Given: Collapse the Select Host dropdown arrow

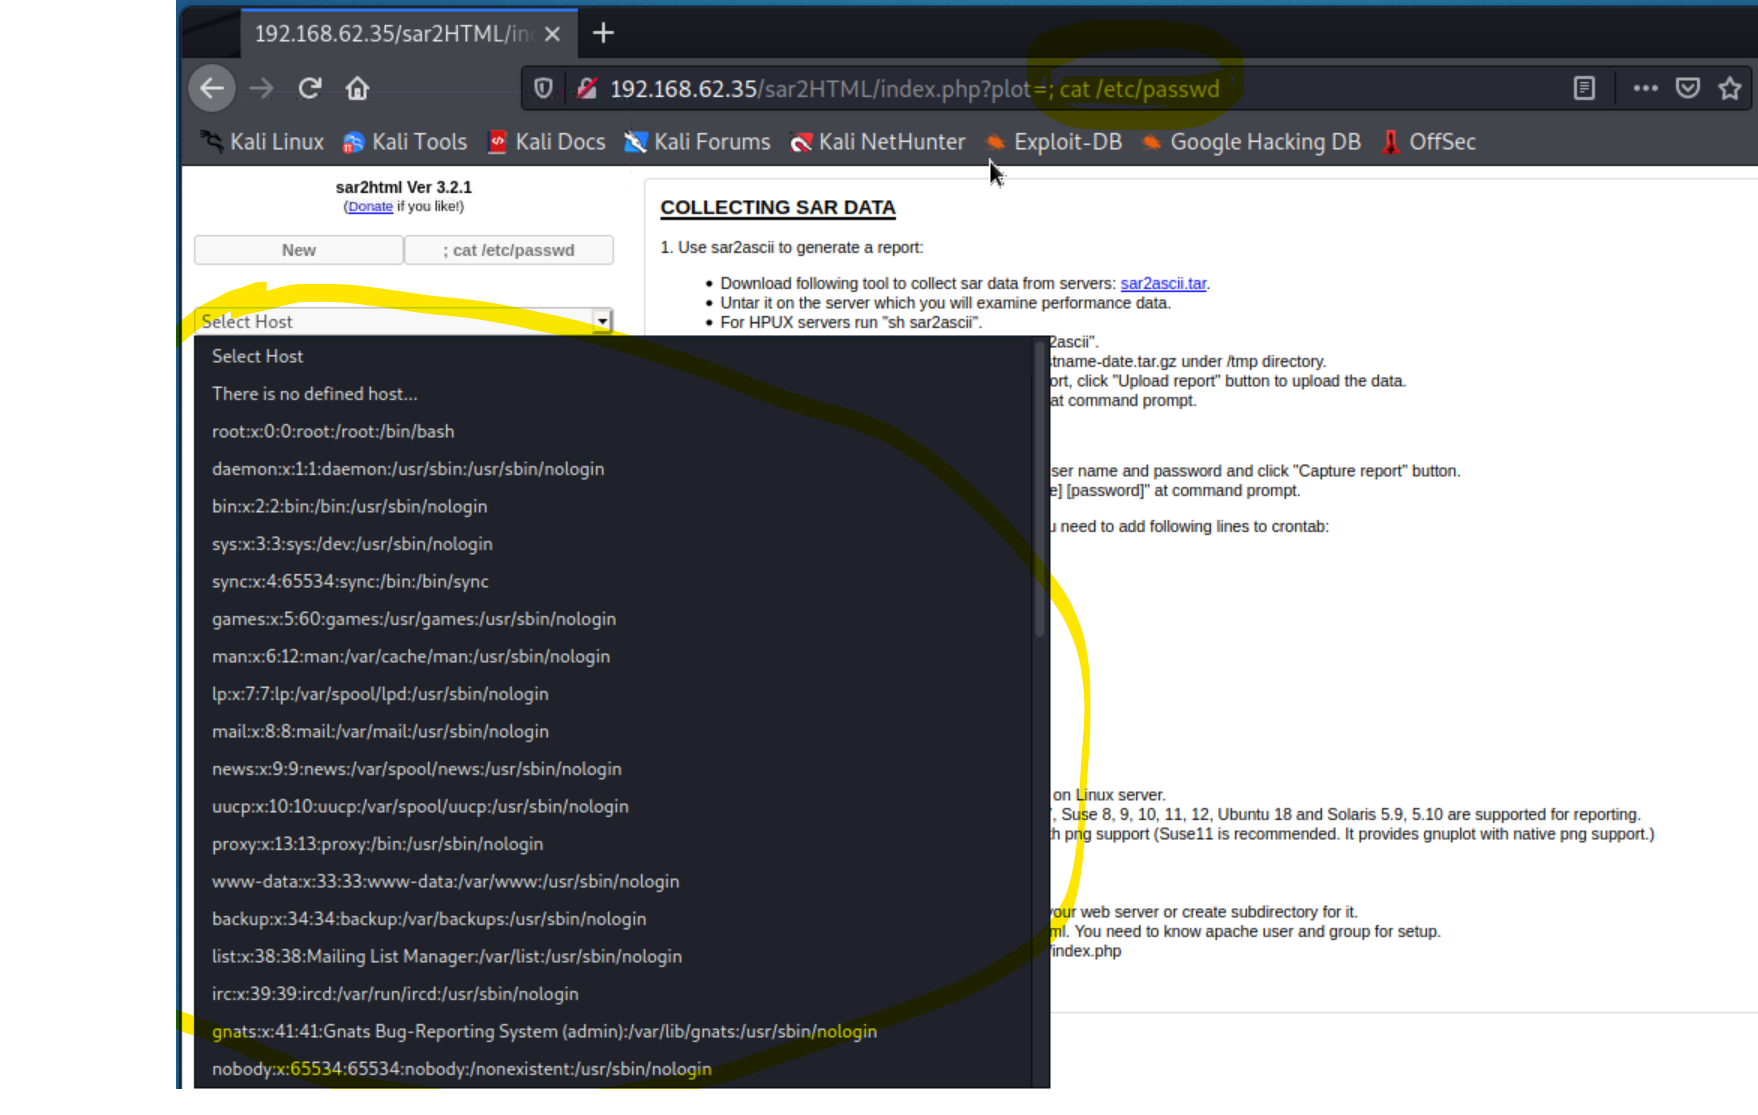Looking at the screenshot, I should (602, 321).
